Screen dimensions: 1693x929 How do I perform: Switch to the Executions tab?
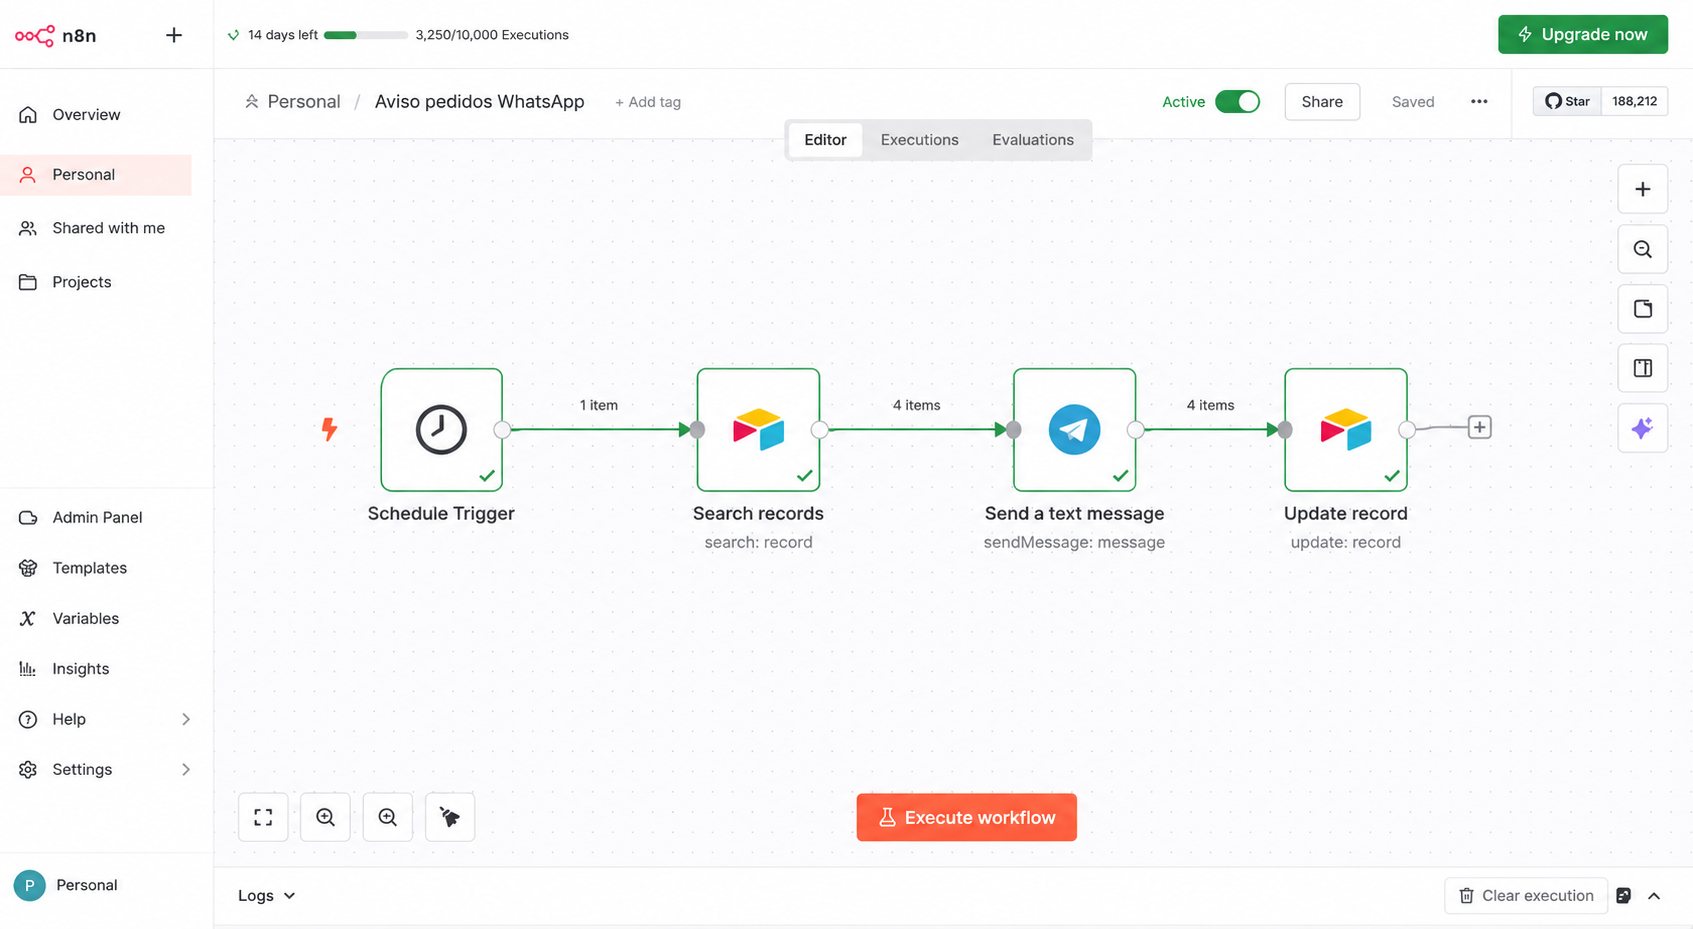919,140
